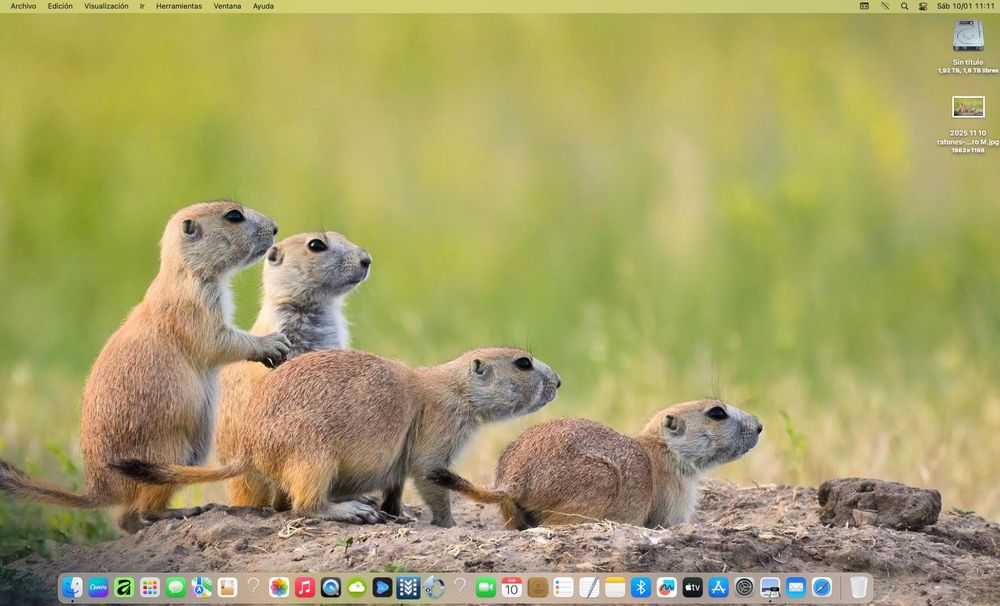Screen dimensions: 1000x606
Task: Click the Spotlight search magnifier icon
Action: [x=904, y=6]
